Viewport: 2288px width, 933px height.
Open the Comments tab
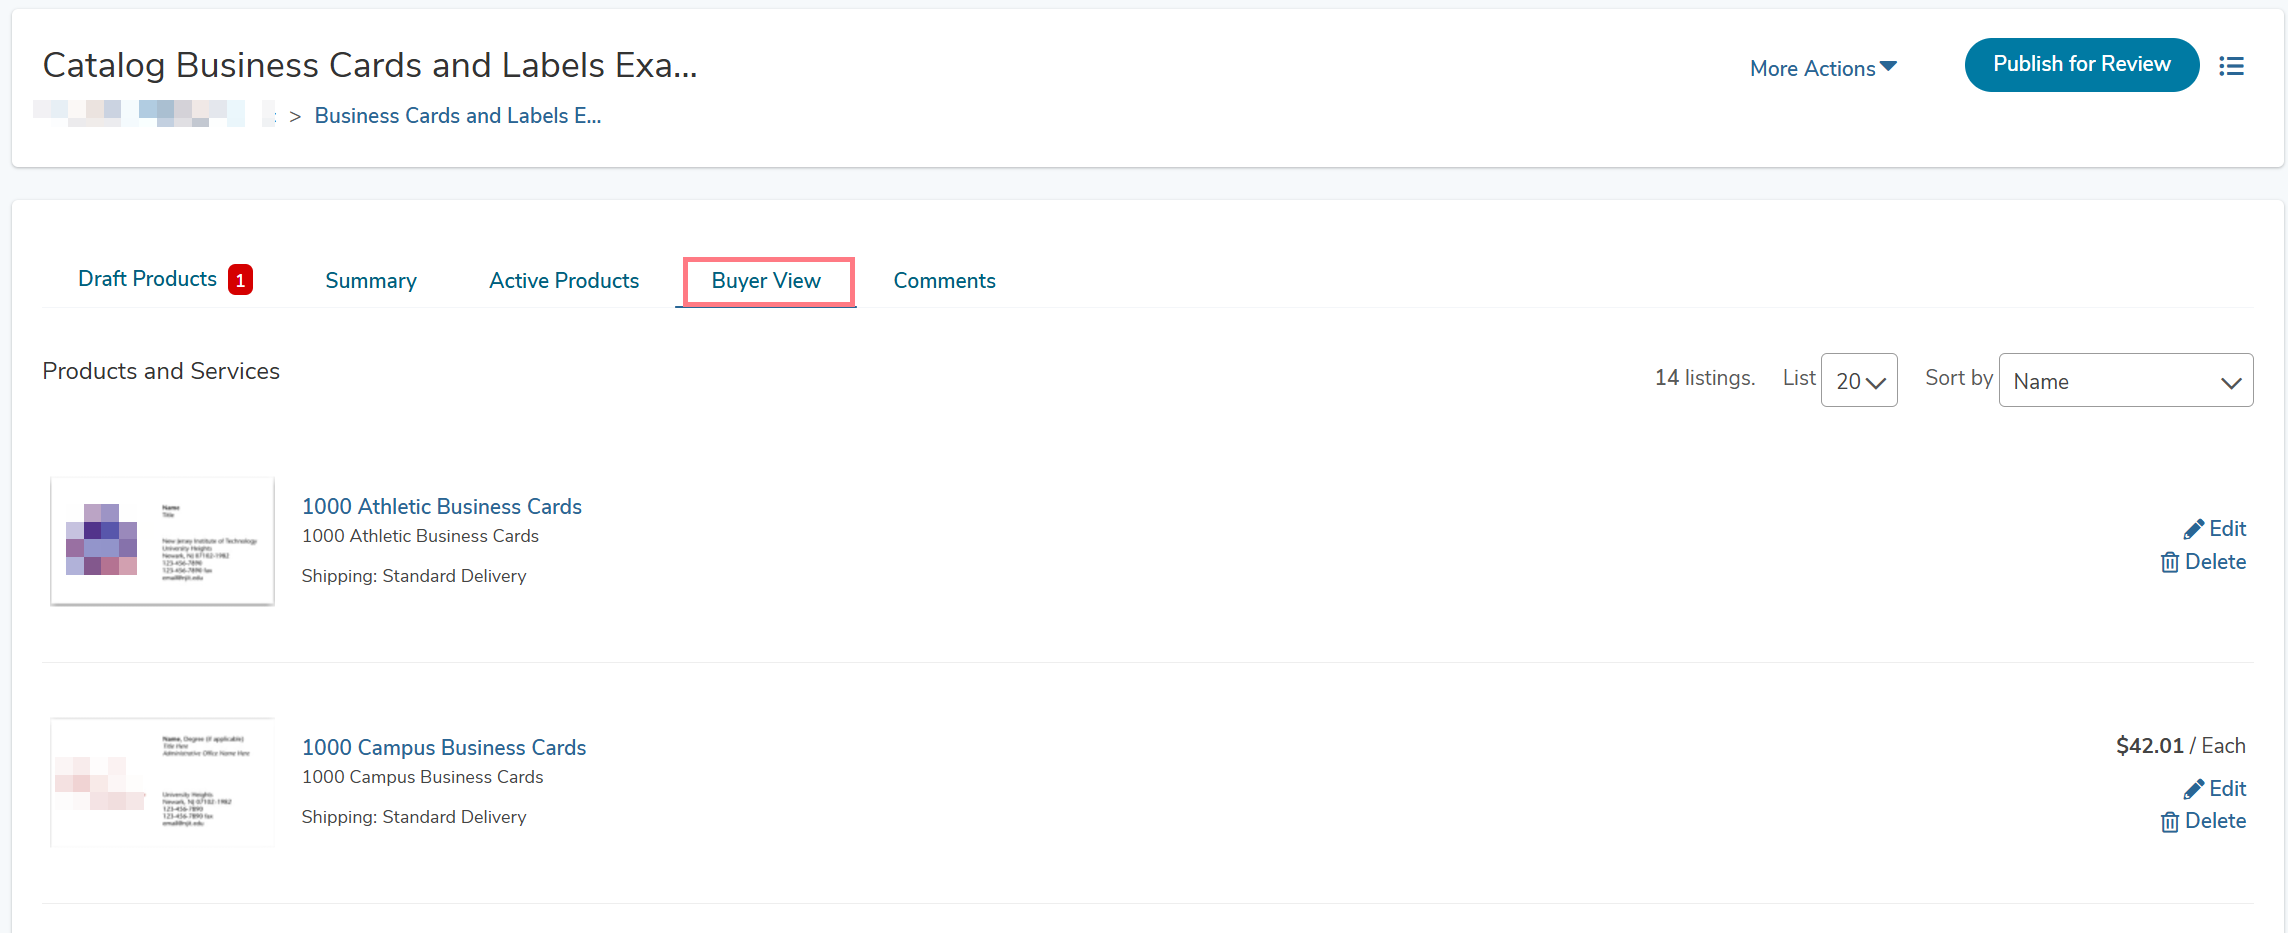(944, 281)
